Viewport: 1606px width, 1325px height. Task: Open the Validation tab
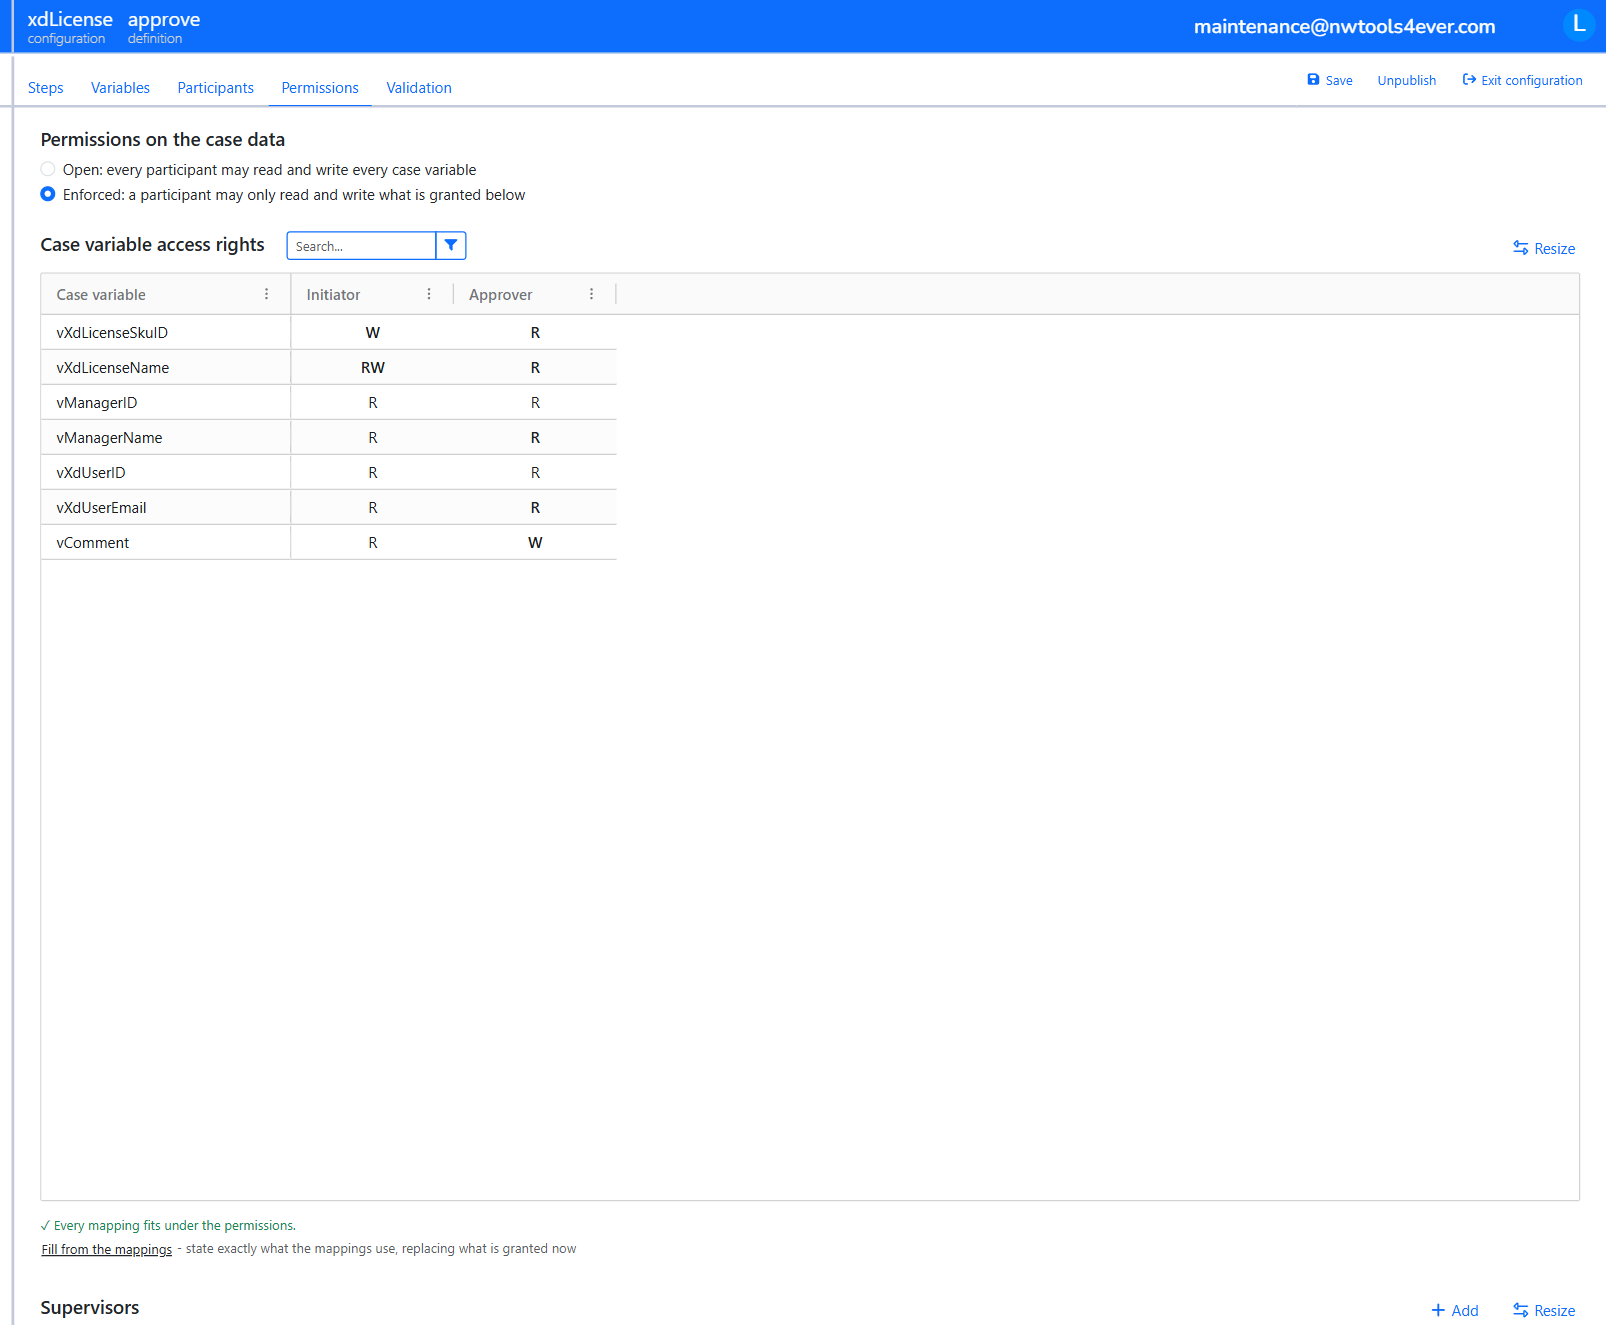(419, 88)
